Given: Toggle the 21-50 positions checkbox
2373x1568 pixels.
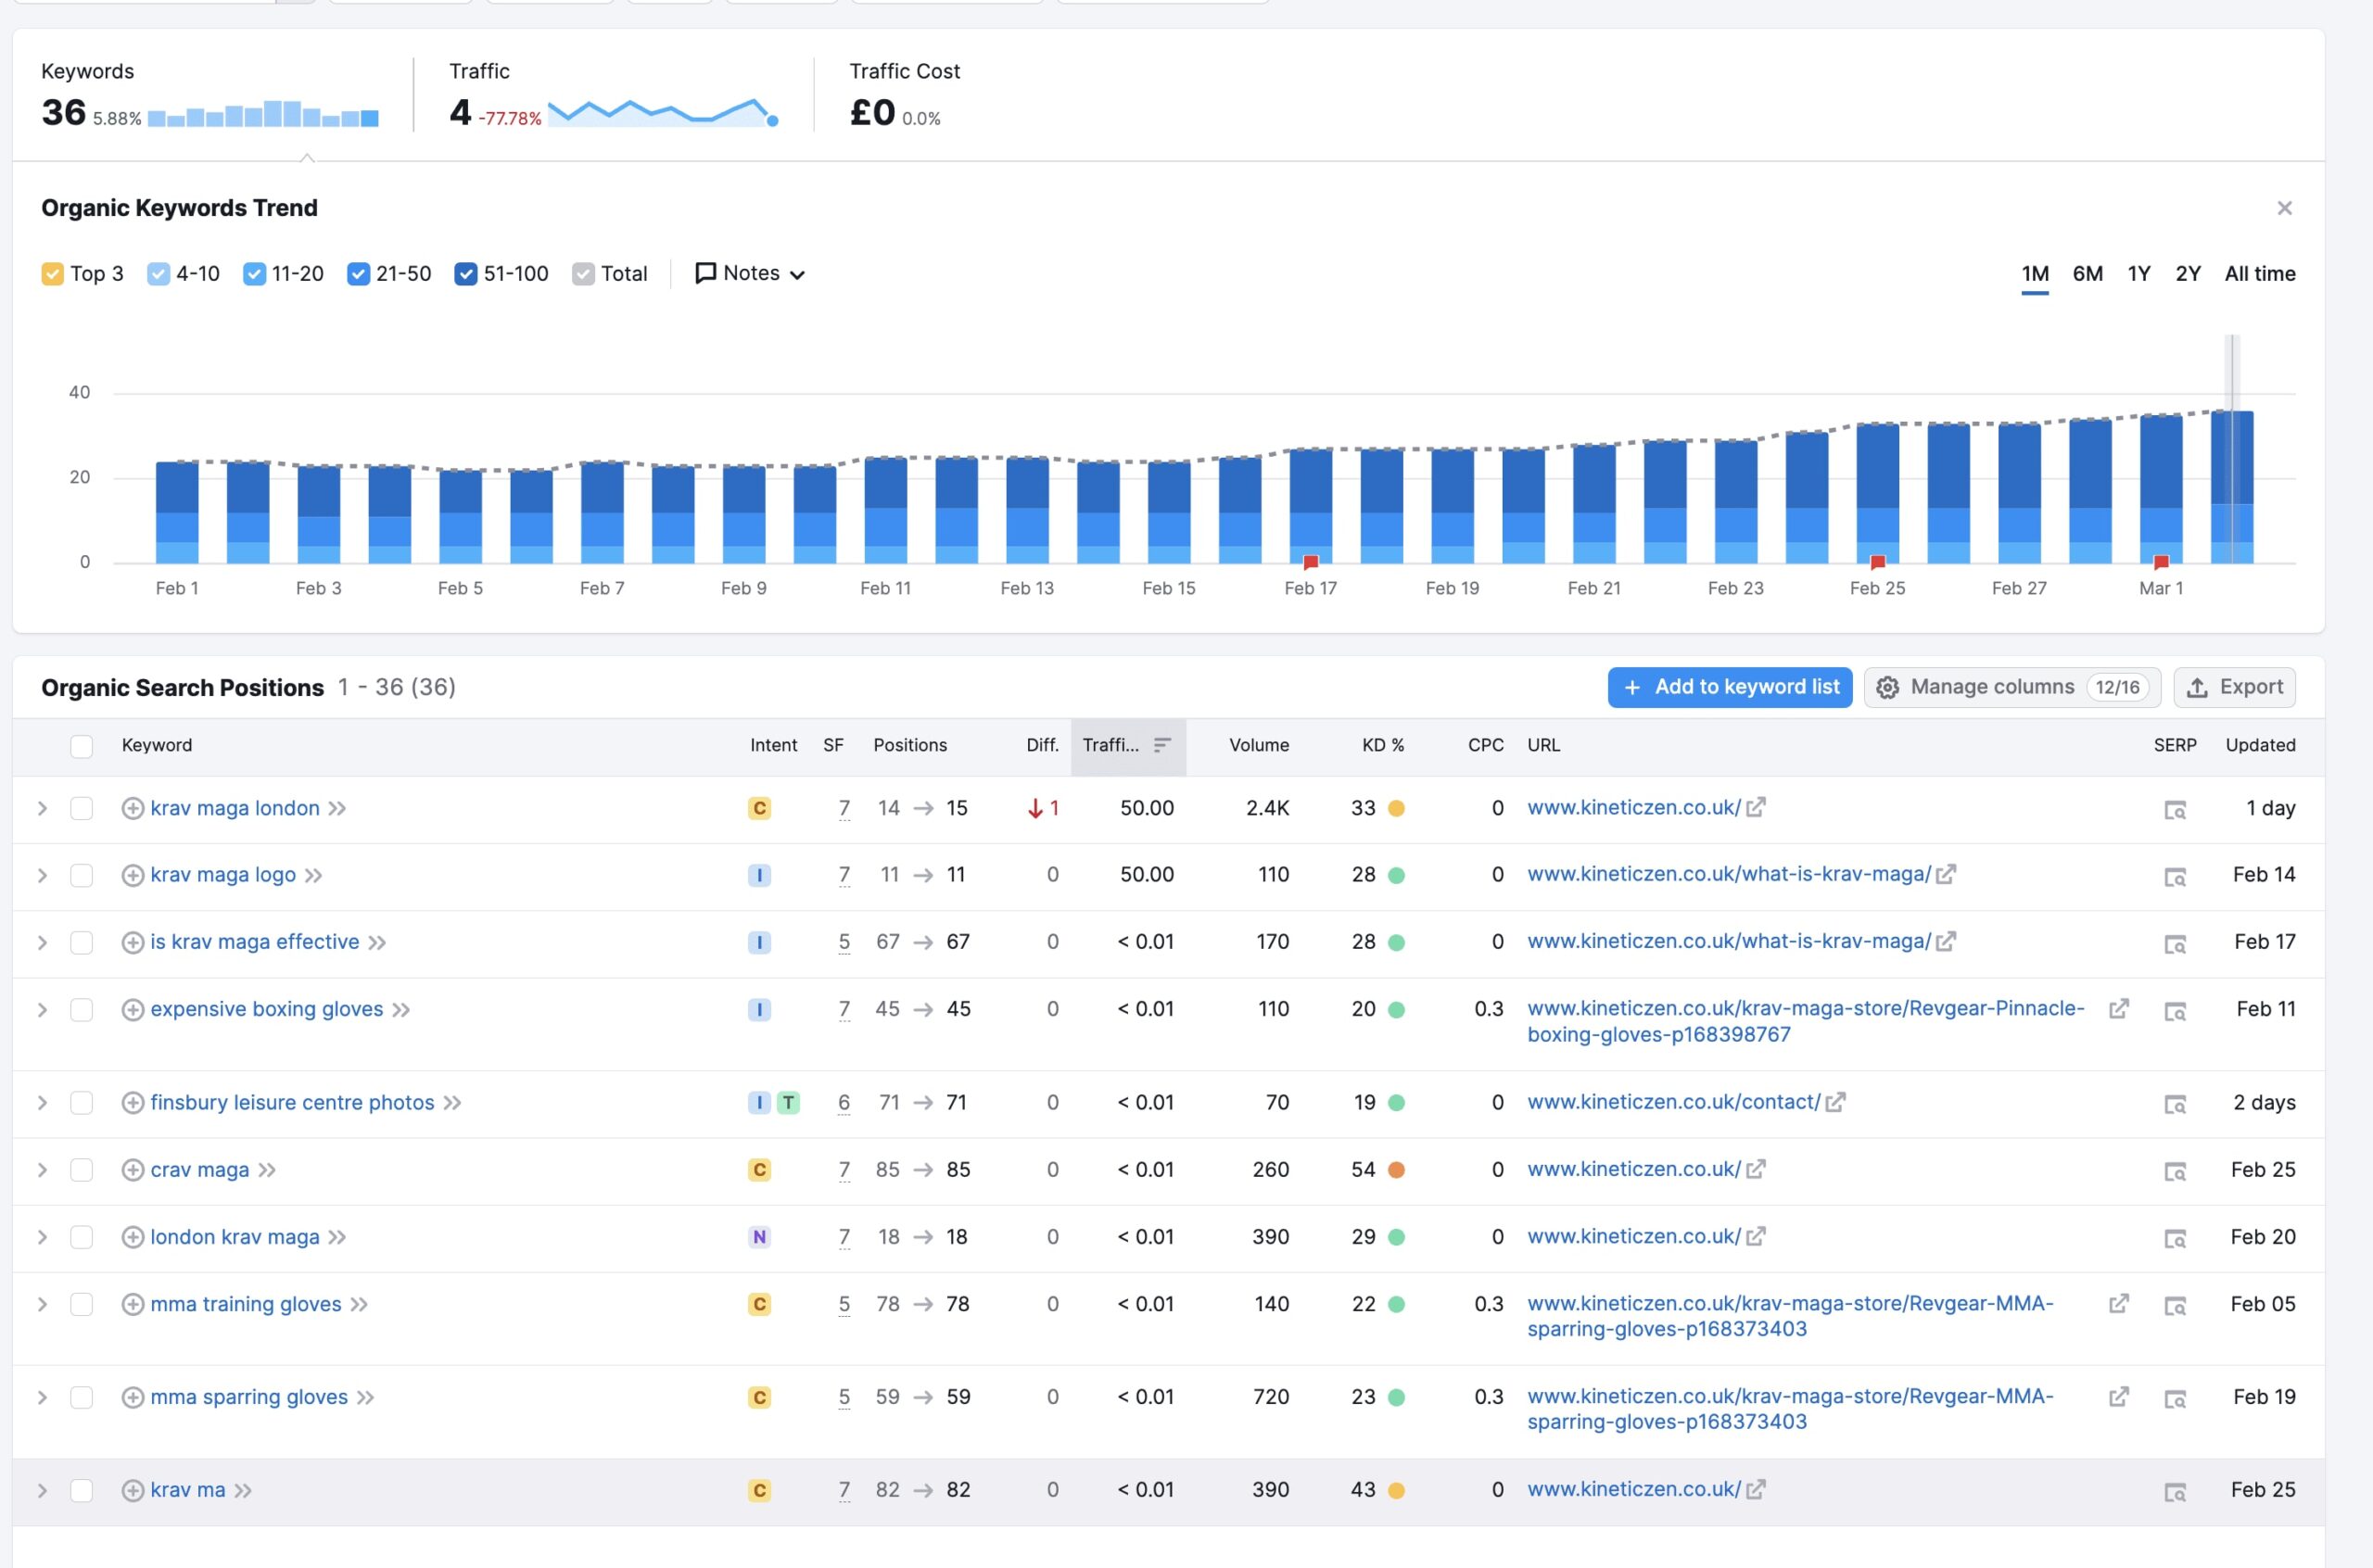Looking at the screenshot, I should click(x=358, y=273).
